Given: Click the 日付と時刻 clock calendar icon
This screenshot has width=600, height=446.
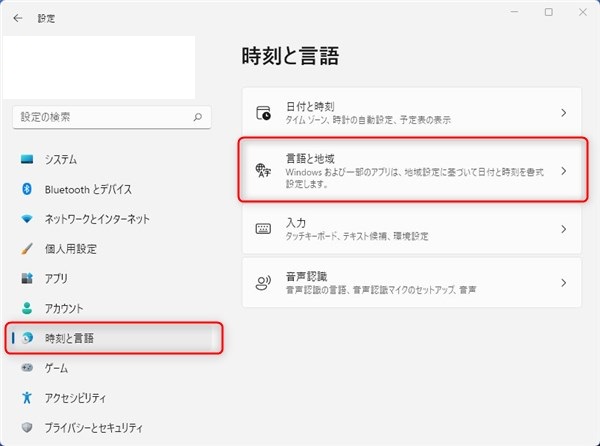Looking at the screenshot, I should tap(264, 112).
